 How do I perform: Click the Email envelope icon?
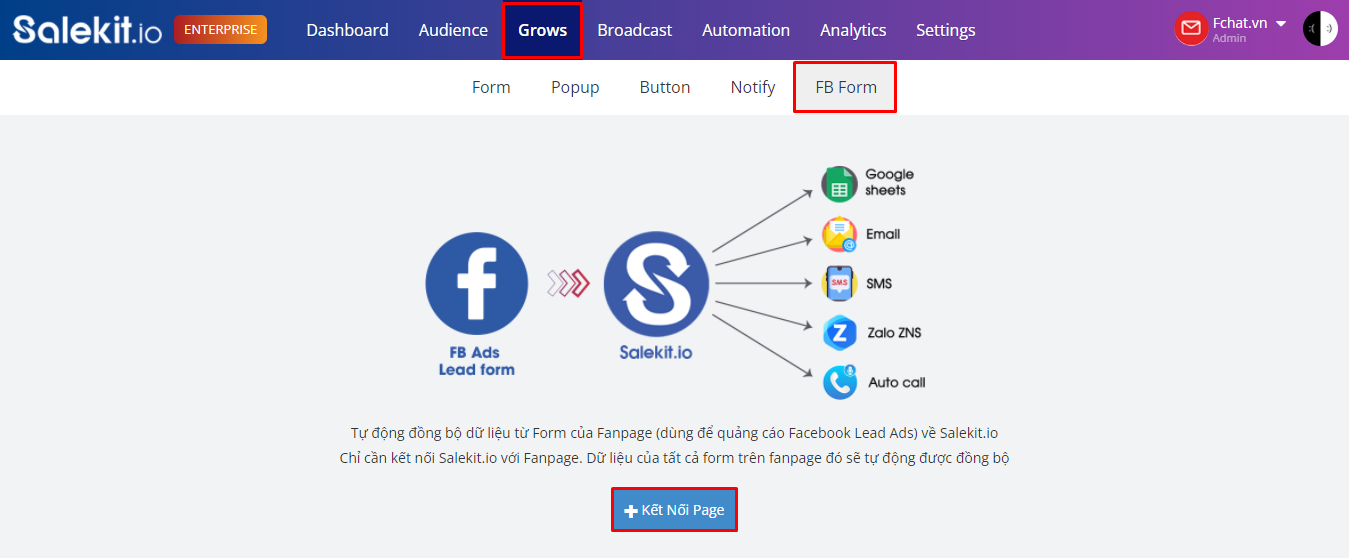(x=839, y=234)
